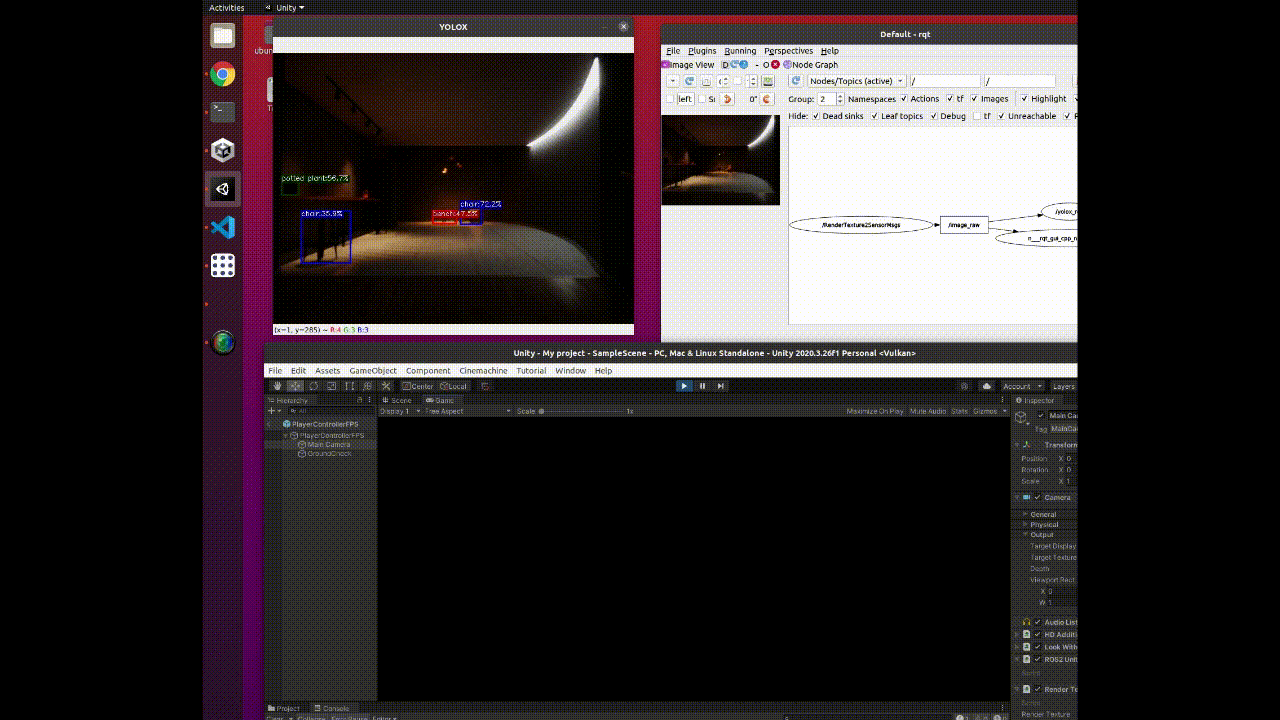1280x720 pixels.
Task: Toggle the Highlight checkbox in rqt
Action: (1024, 99)
